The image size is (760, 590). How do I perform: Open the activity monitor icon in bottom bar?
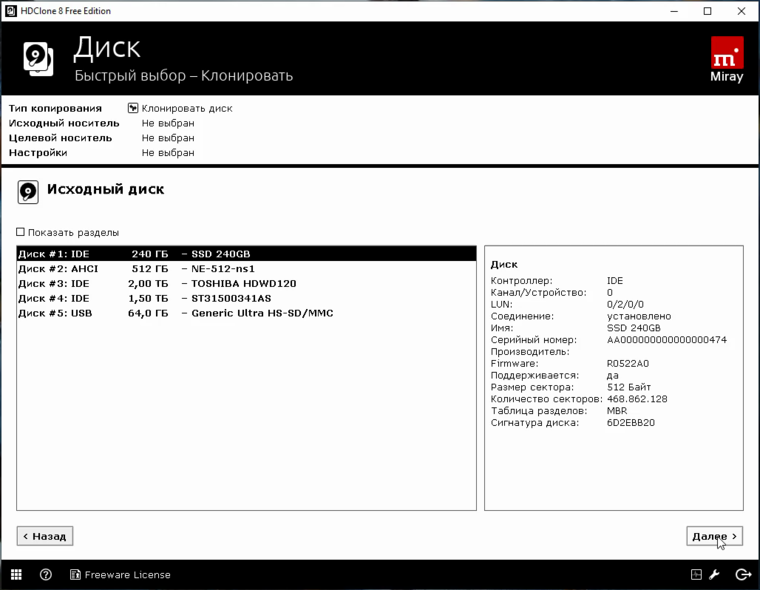click(x=696, y=574)
